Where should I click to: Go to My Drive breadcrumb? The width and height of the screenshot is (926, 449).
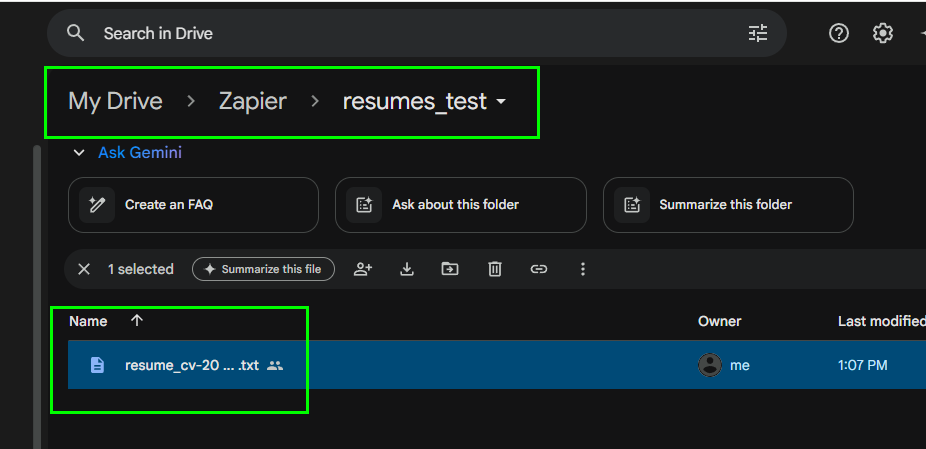click(115, 102)
